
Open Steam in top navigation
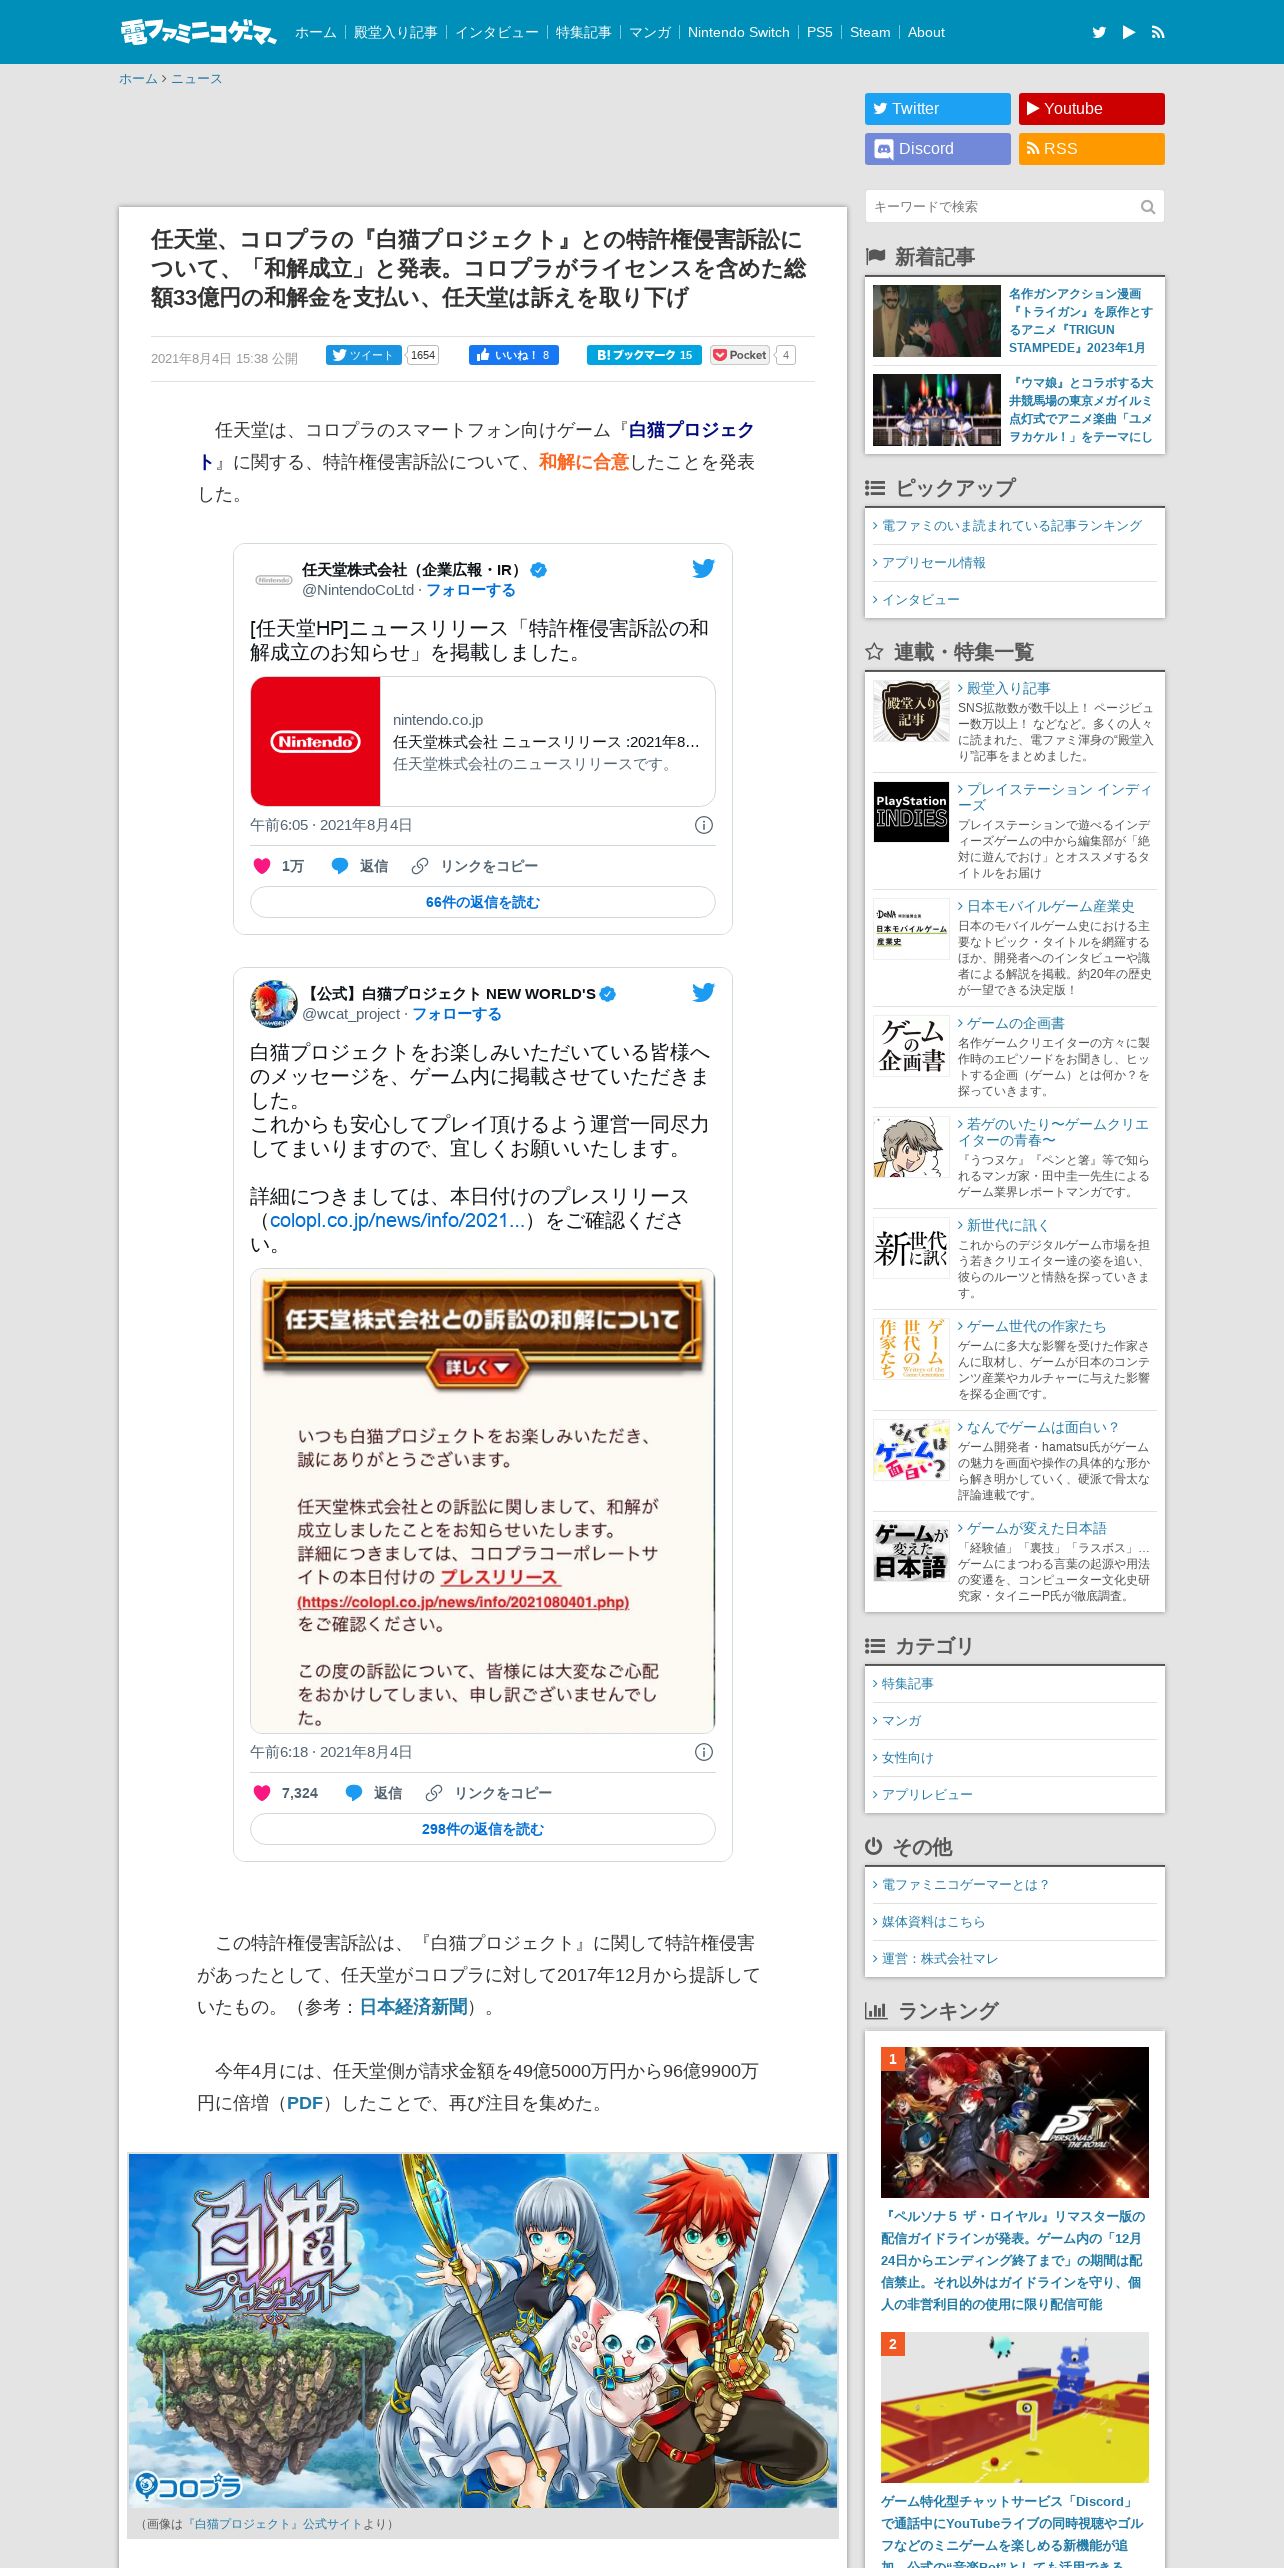(x=870, y=32)
